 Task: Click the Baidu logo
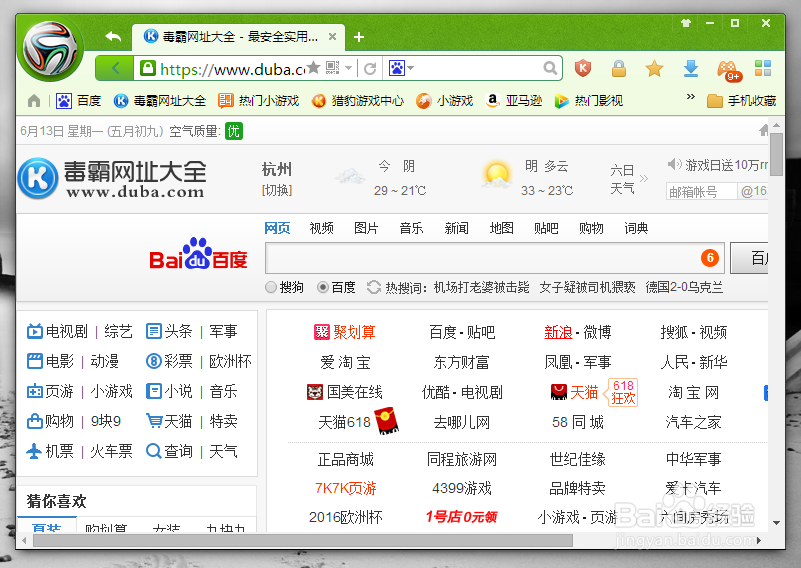click(198, 254)
